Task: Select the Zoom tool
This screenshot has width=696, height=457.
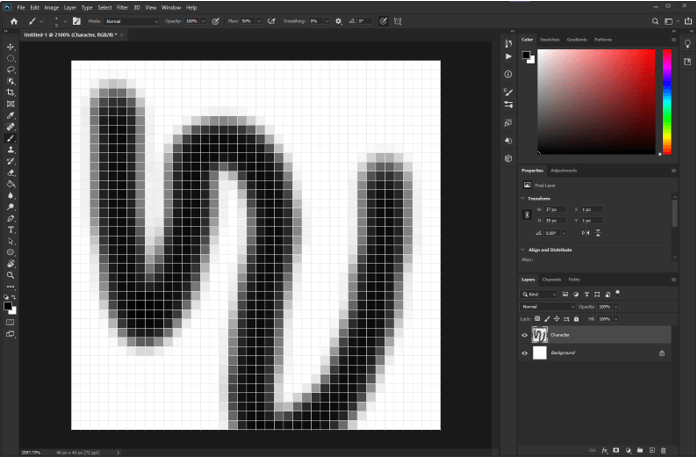Action: tap(11, 275)
